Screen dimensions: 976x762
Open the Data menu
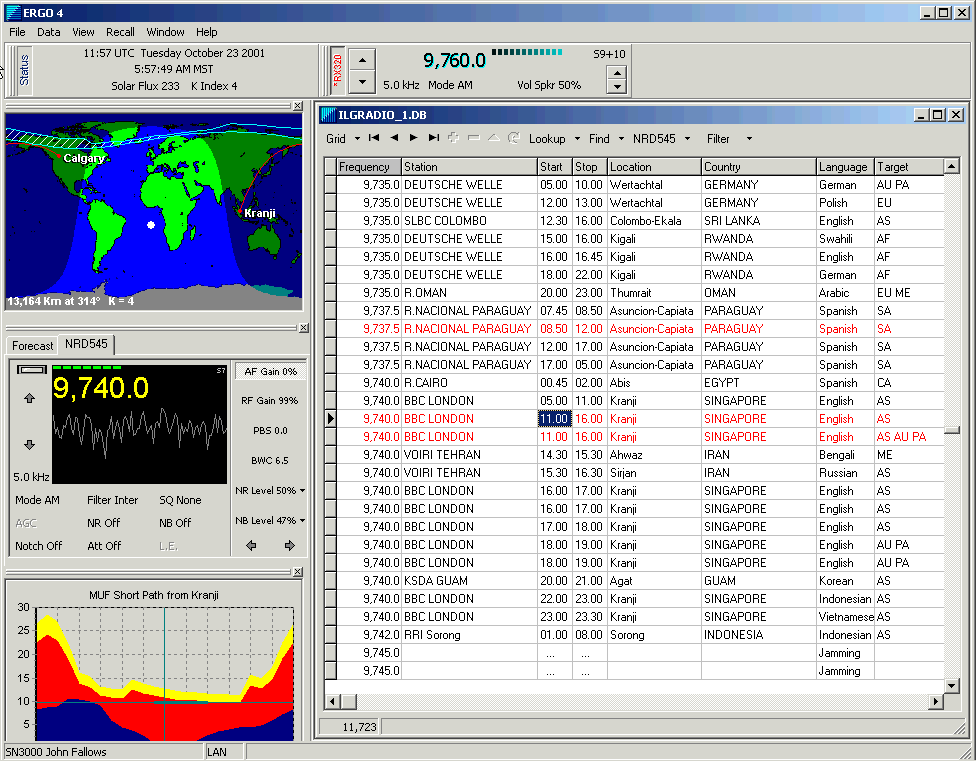49,32
